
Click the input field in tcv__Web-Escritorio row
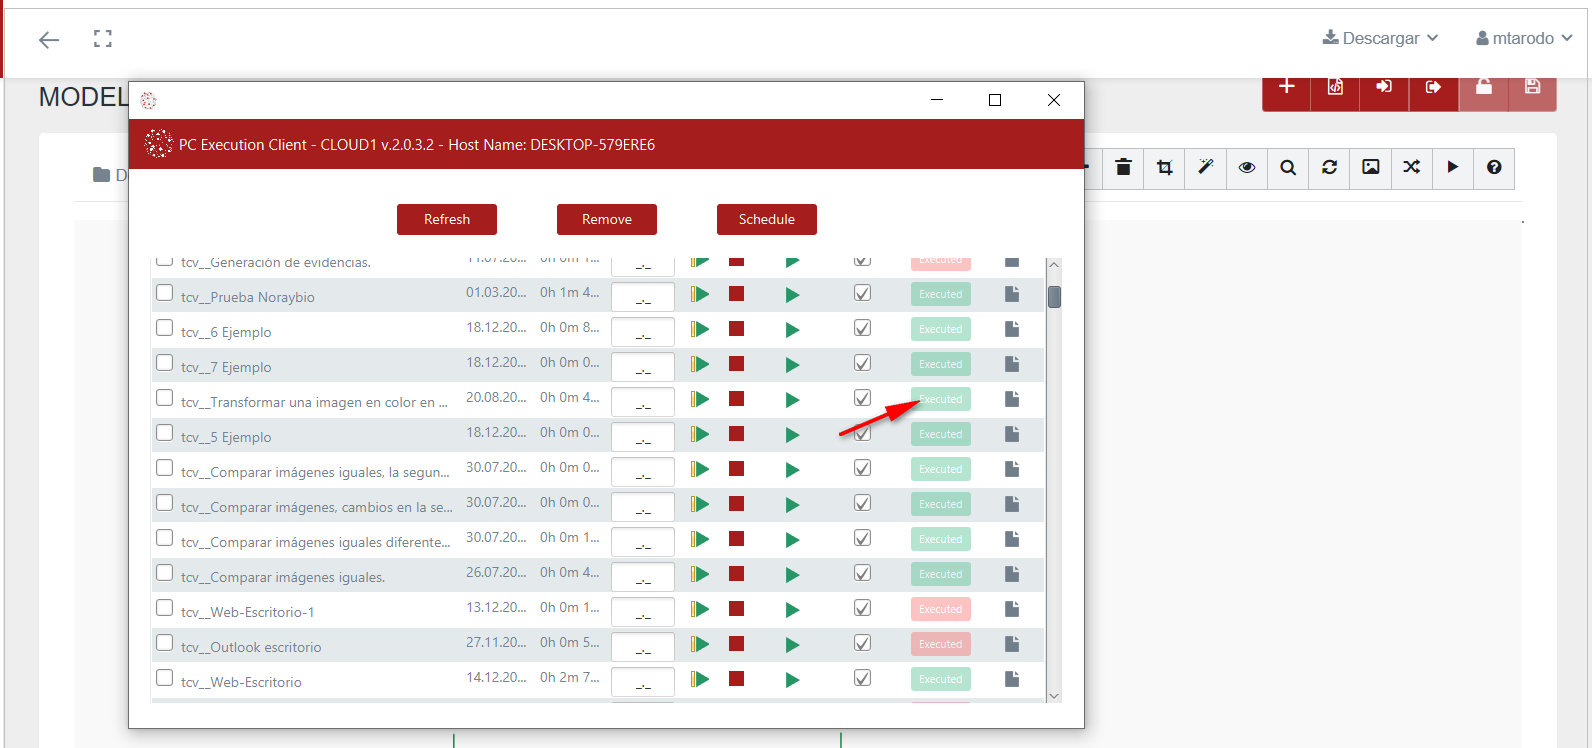(x=643, y=682)
